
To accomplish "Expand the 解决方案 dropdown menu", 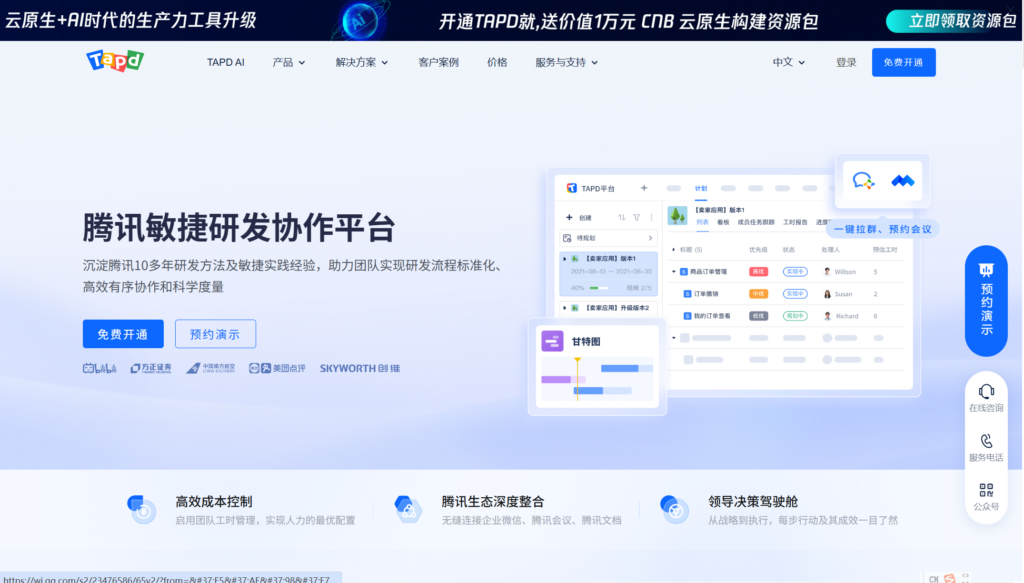I will [361, 62].
